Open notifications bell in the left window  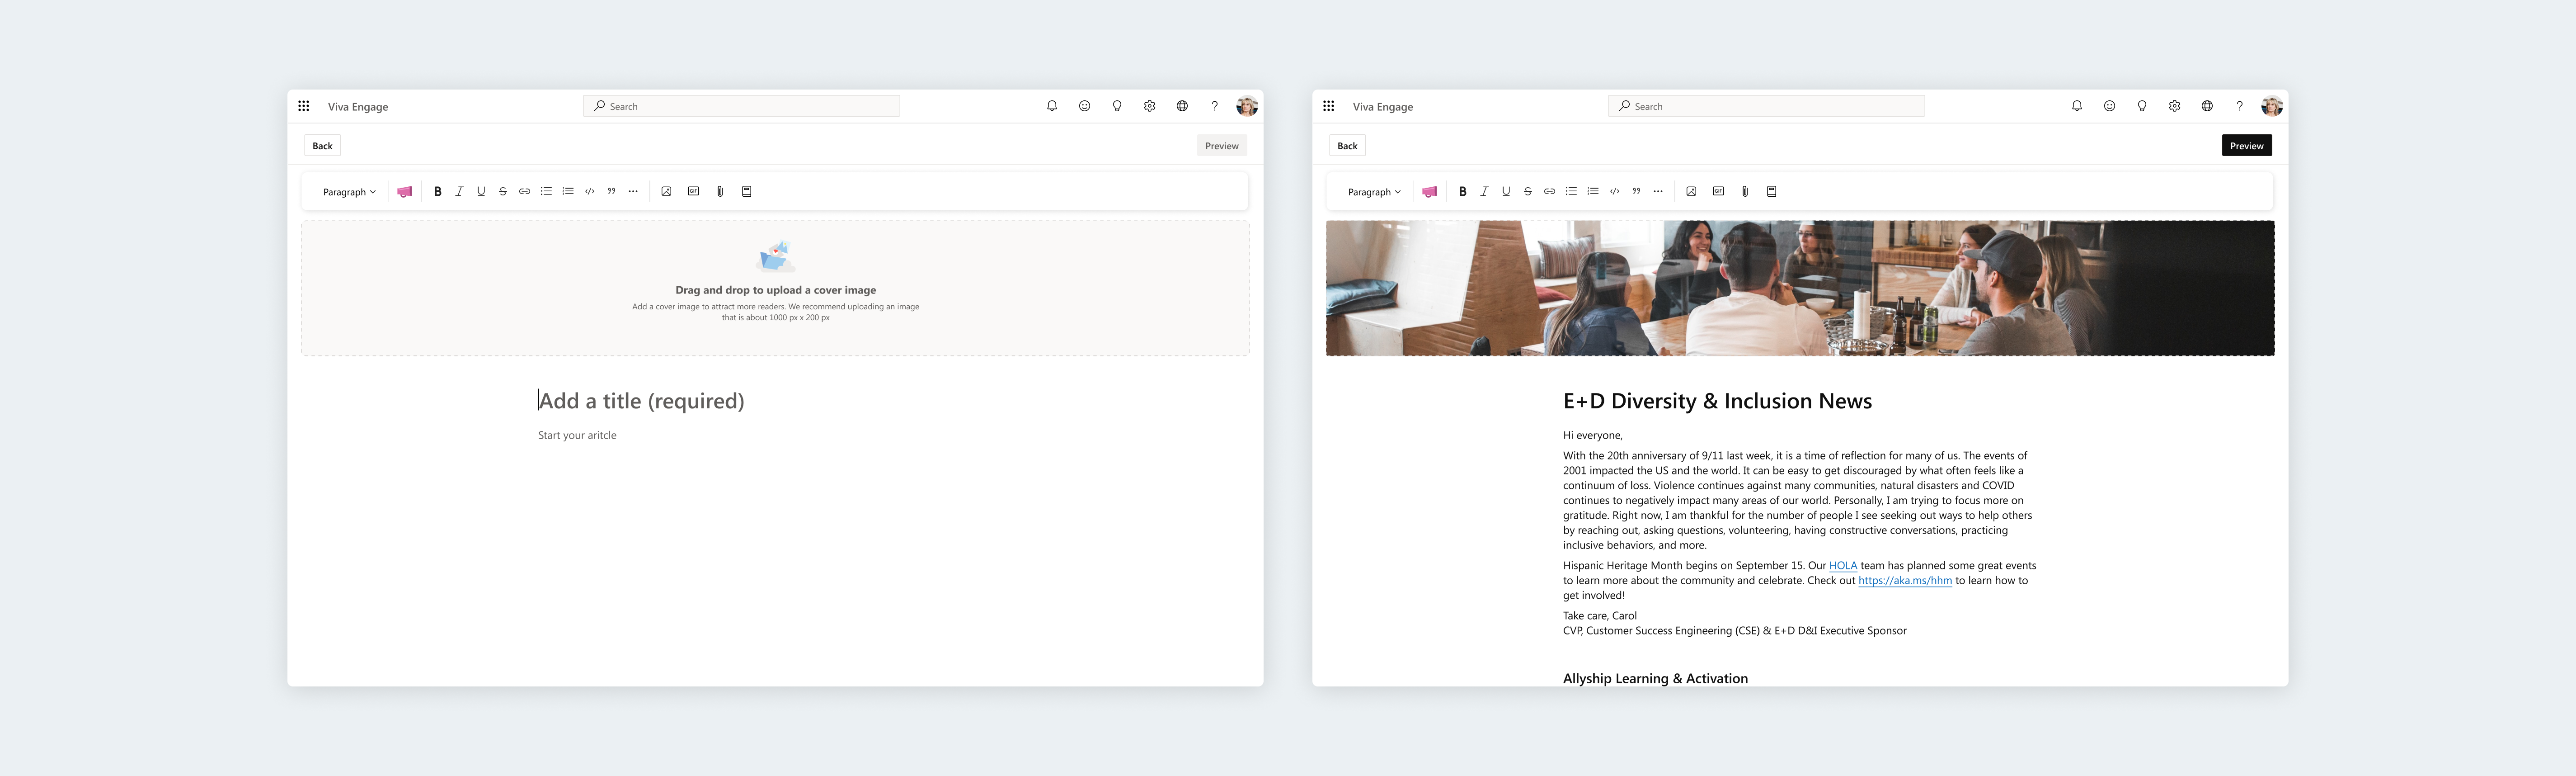point(1052,106)
